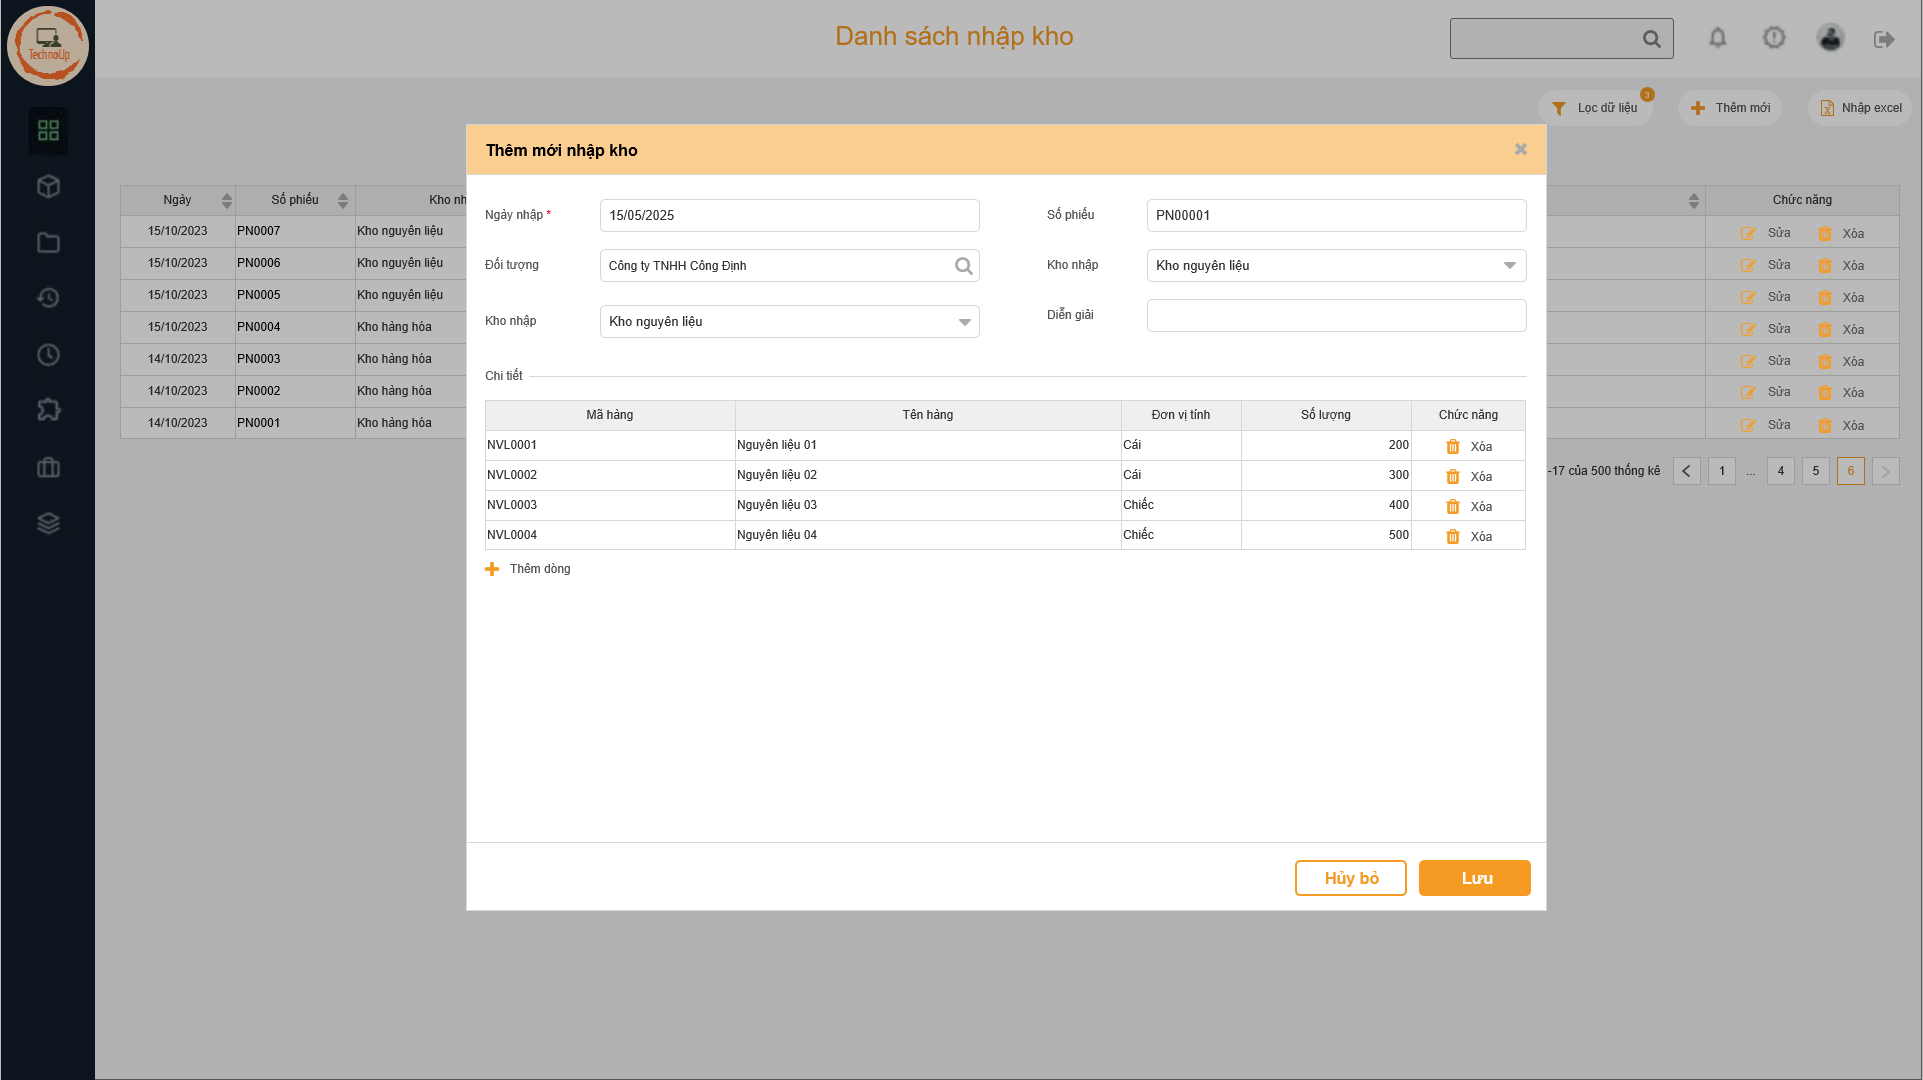
Task: Click the plus icon for Thêm dòng
Action: point(492,569)
